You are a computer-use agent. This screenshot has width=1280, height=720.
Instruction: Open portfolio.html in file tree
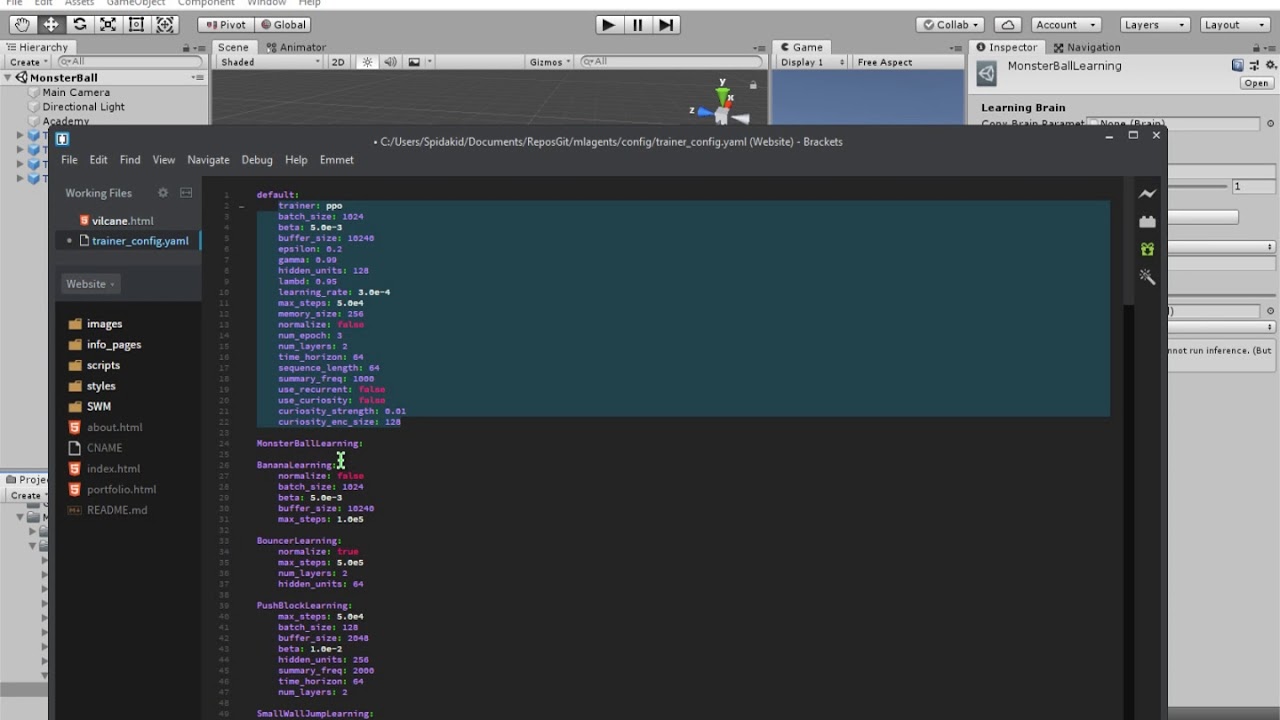coord(121,489)
